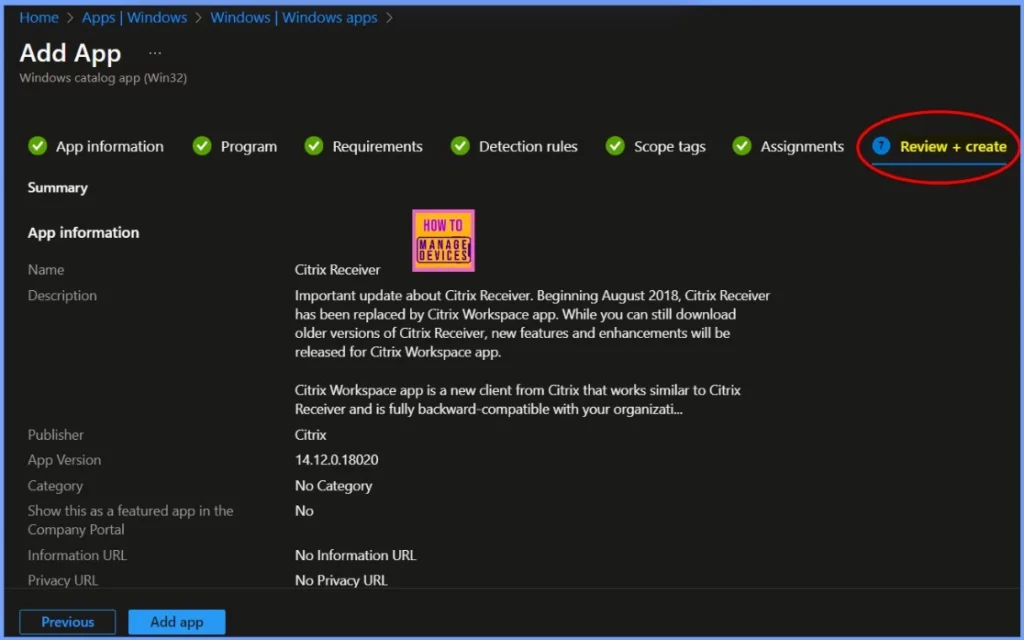Click the 'Show this as a featured app' label
Image resolution: width=1024 pixels, height=640 pixels.
130,520
